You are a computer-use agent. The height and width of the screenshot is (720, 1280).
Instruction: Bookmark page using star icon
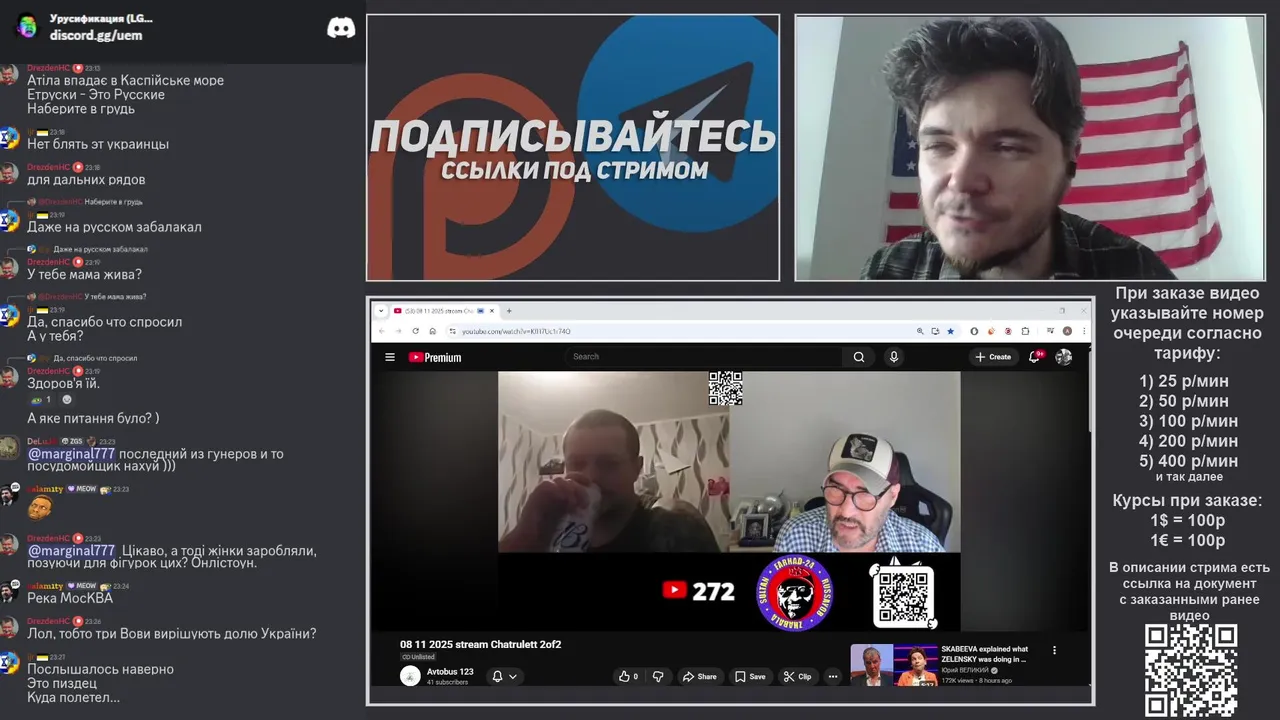click(950, 331)
